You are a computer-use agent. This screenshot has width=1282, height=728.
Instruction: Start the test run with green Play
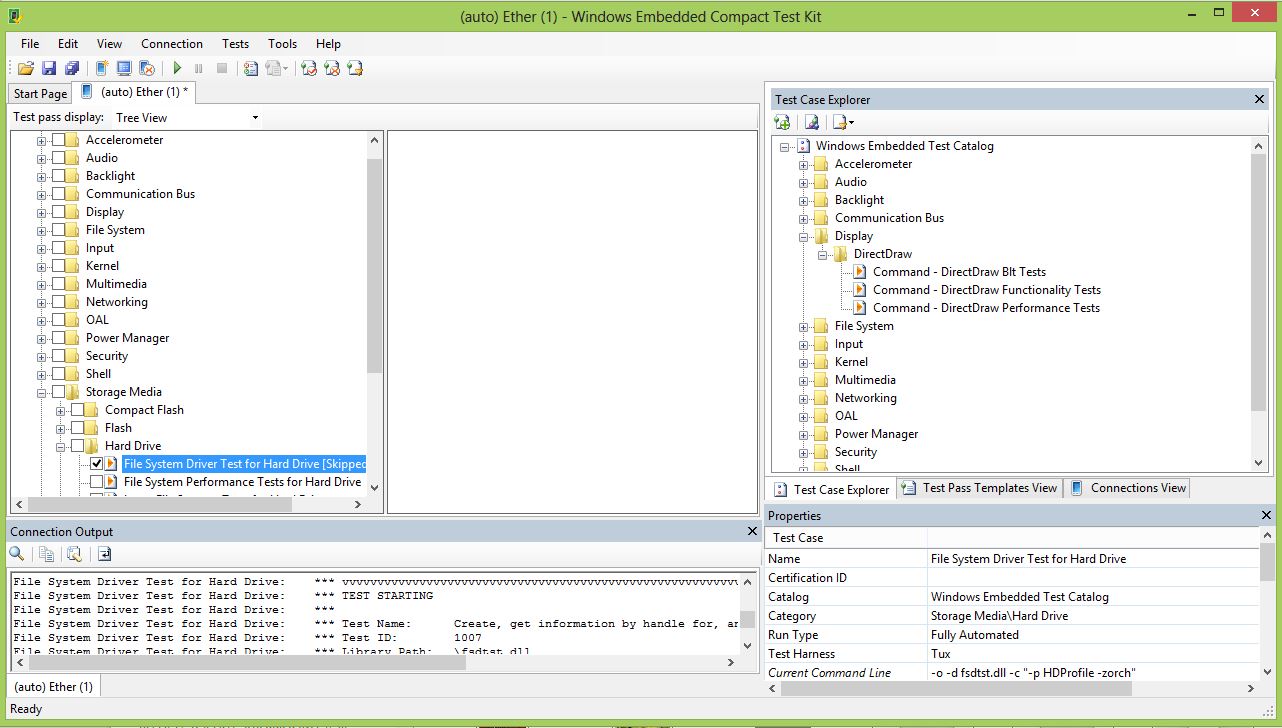177,68
